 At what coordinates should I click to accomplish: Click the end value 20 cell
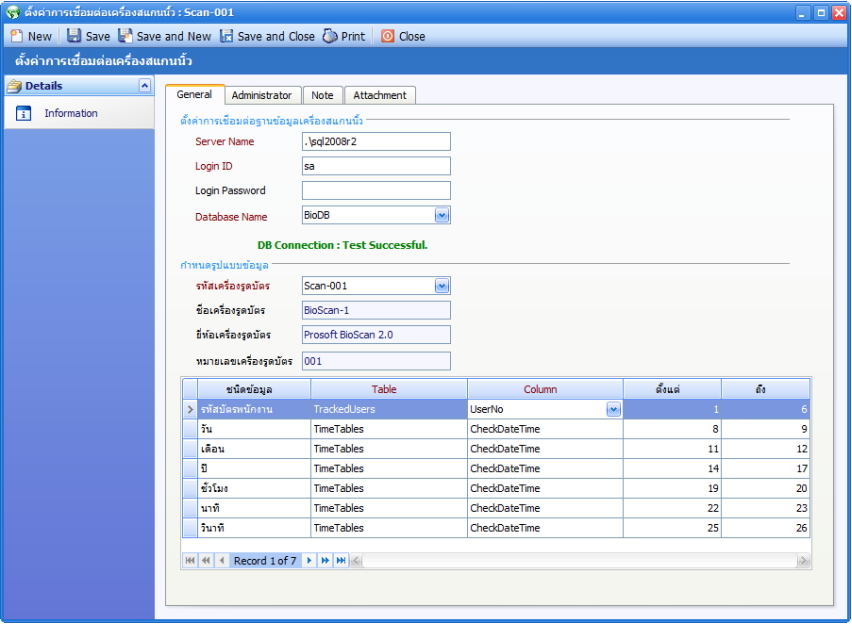(766, 488)
